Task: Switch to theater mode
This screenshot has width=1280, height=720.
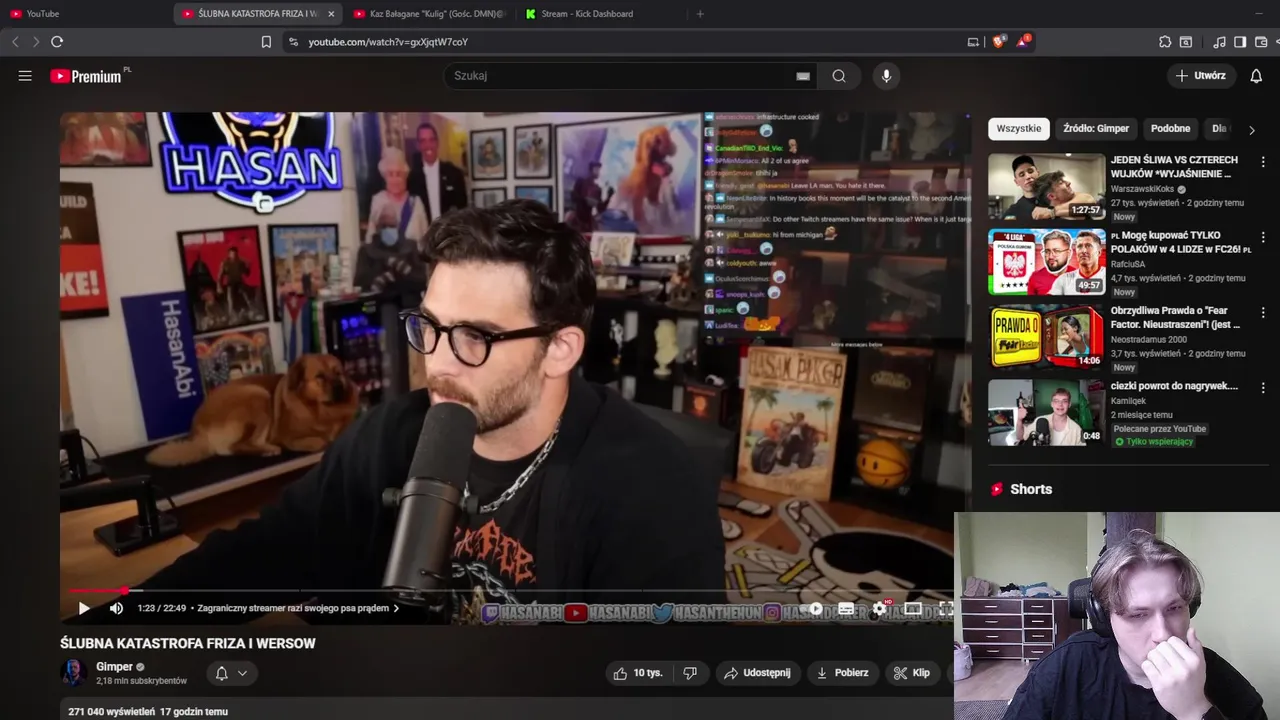Action: click(913, 608)
